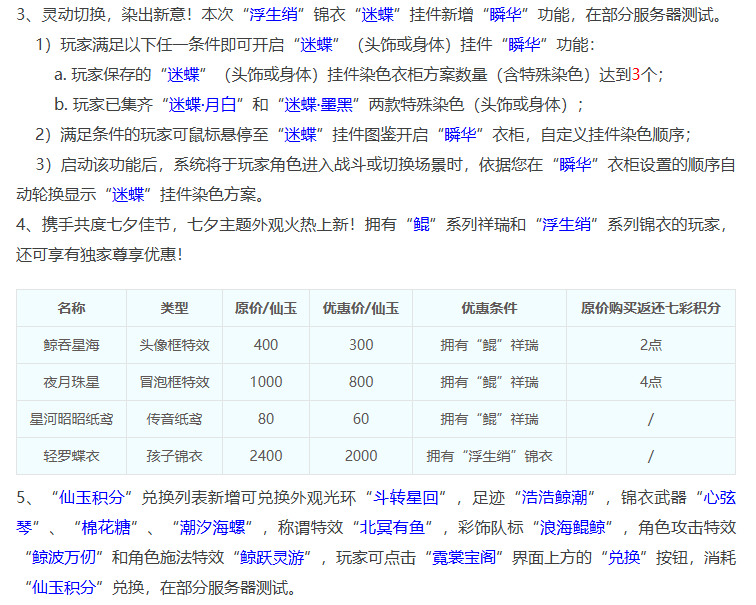Click the 拥有"浮生绡"锦衣 condition cell
Screen dimensions: 756x605
click(x=489, y=456)
